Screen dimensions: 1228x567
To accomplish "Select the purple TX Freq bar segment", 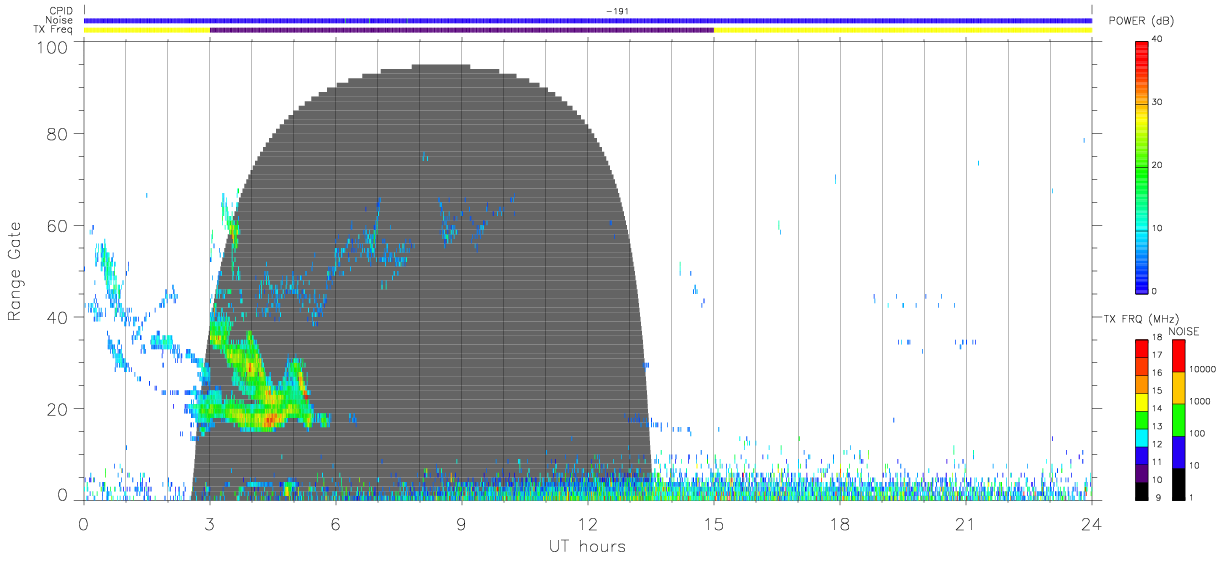I will pos(462,30).
